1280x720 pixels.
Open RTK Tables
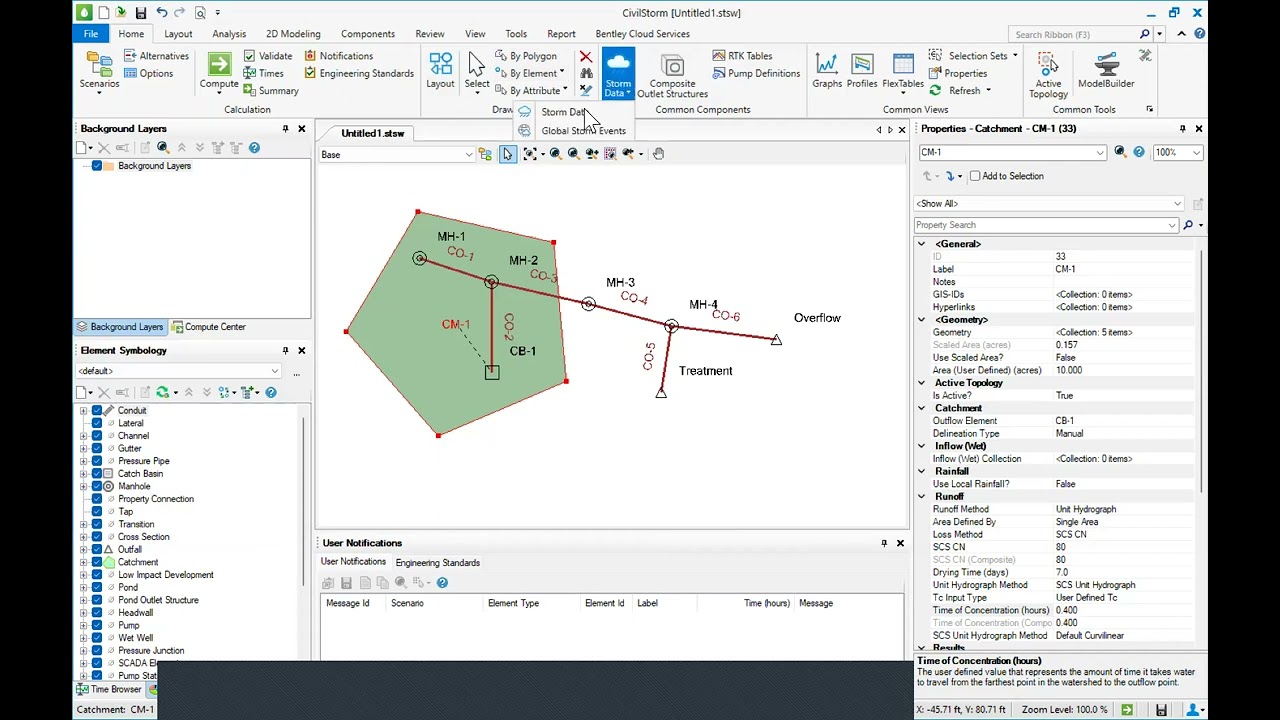pos(741,56)
